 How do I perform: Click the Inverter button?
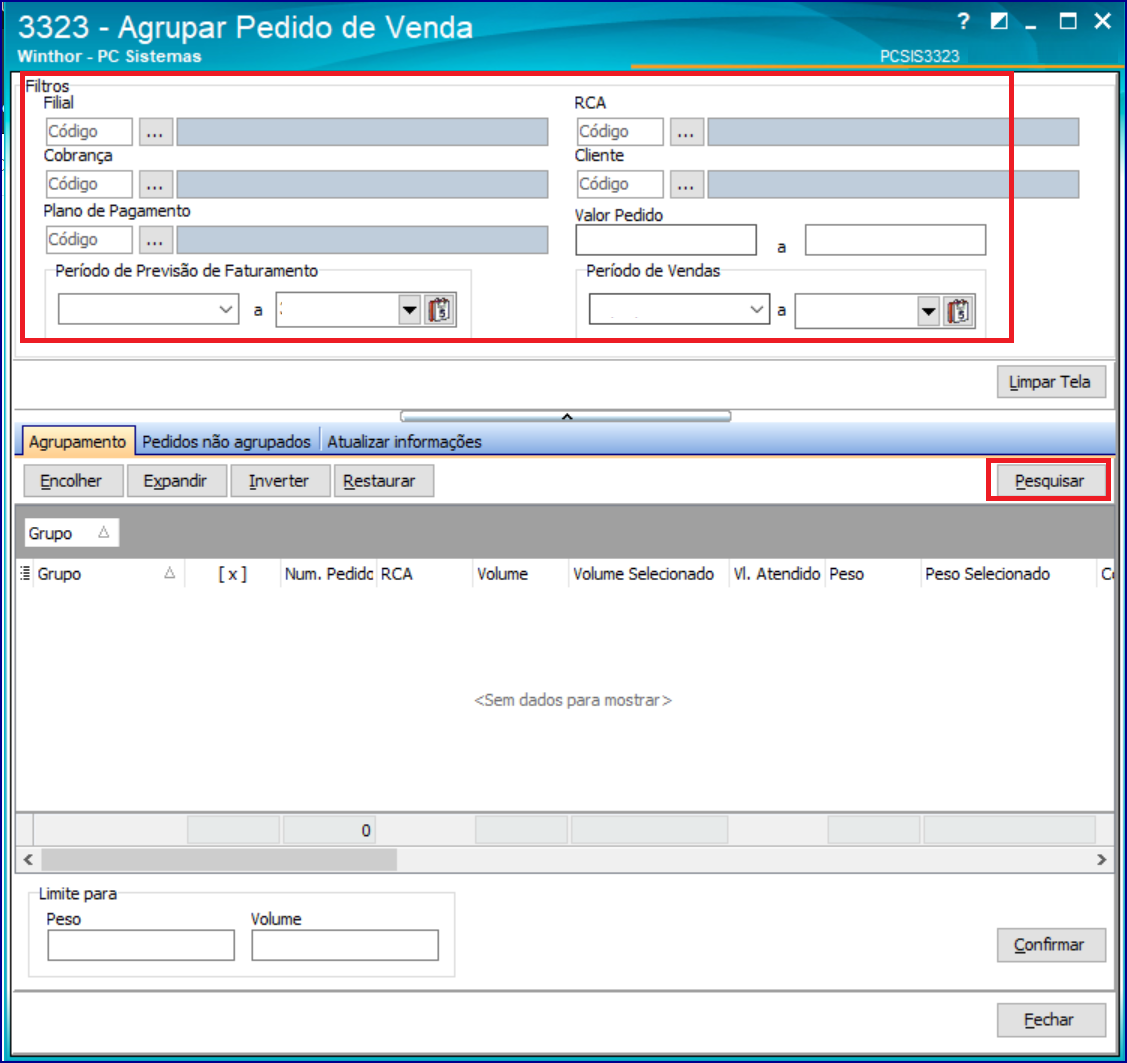coord(280,481)
